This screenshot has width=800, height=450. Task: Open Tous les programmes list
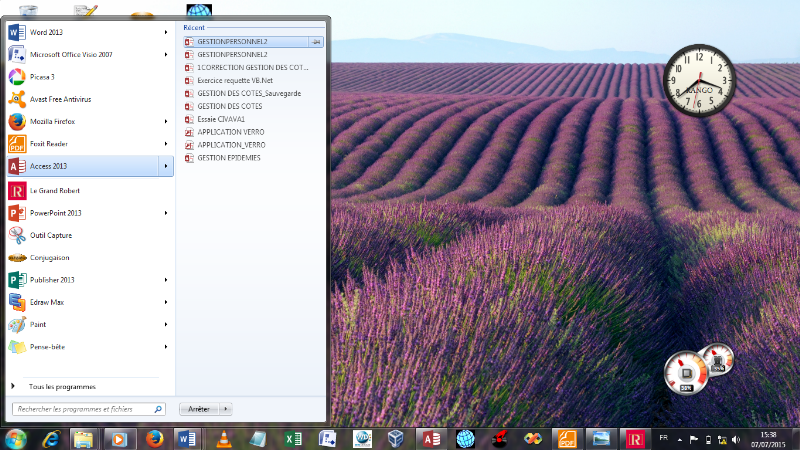click(x=62, y=386)
